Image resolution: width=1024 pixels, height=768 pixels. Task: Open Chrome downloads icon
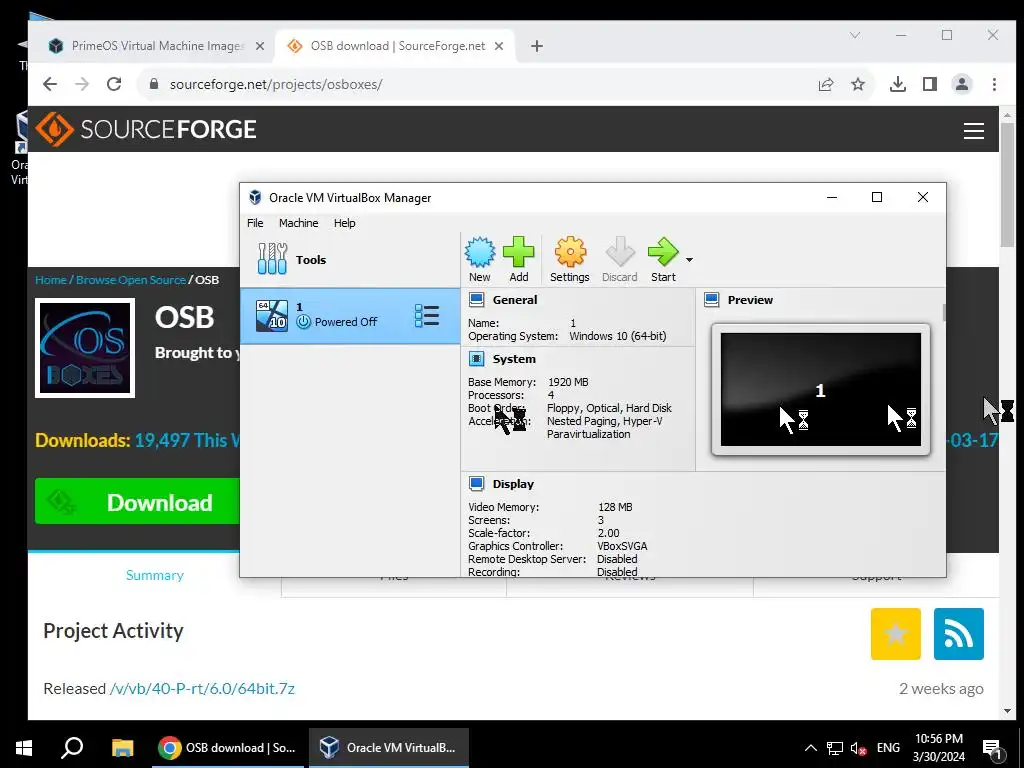(x=898, y=84)
